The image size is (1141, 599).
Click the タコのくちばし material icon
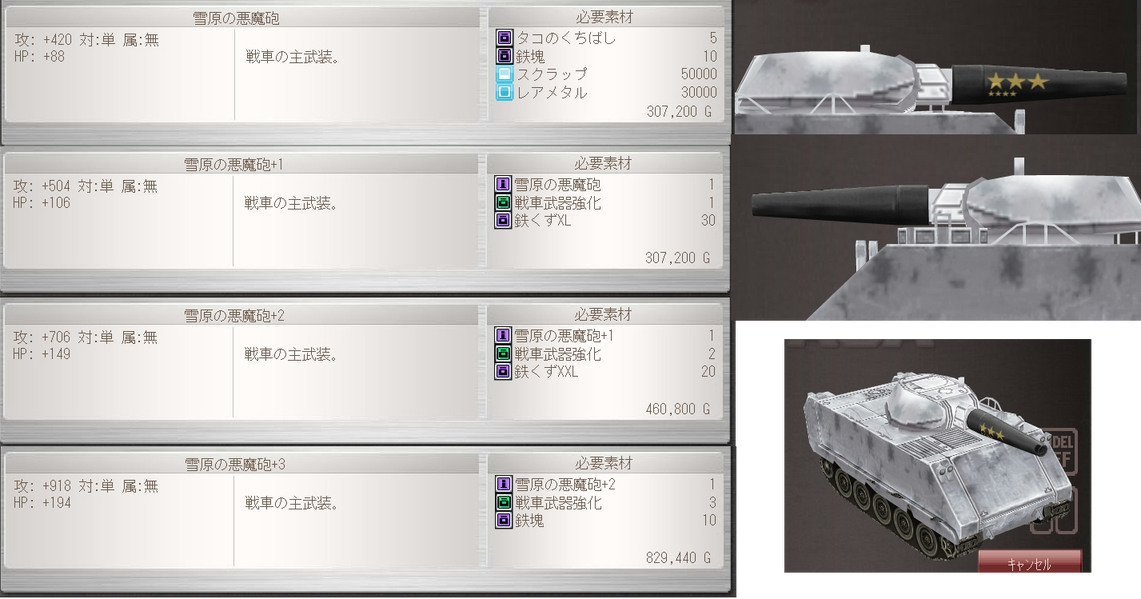point(504,38)
